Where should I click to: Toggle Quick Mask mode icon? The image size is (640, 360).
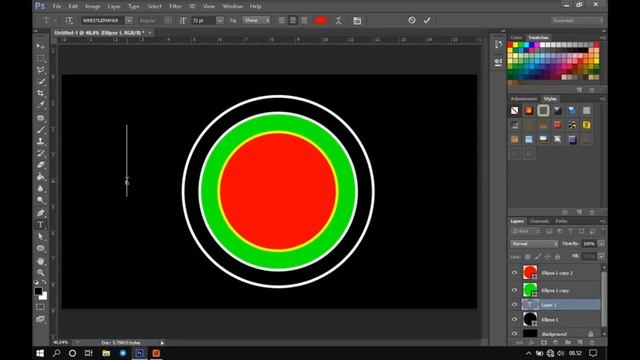point(40,307)
